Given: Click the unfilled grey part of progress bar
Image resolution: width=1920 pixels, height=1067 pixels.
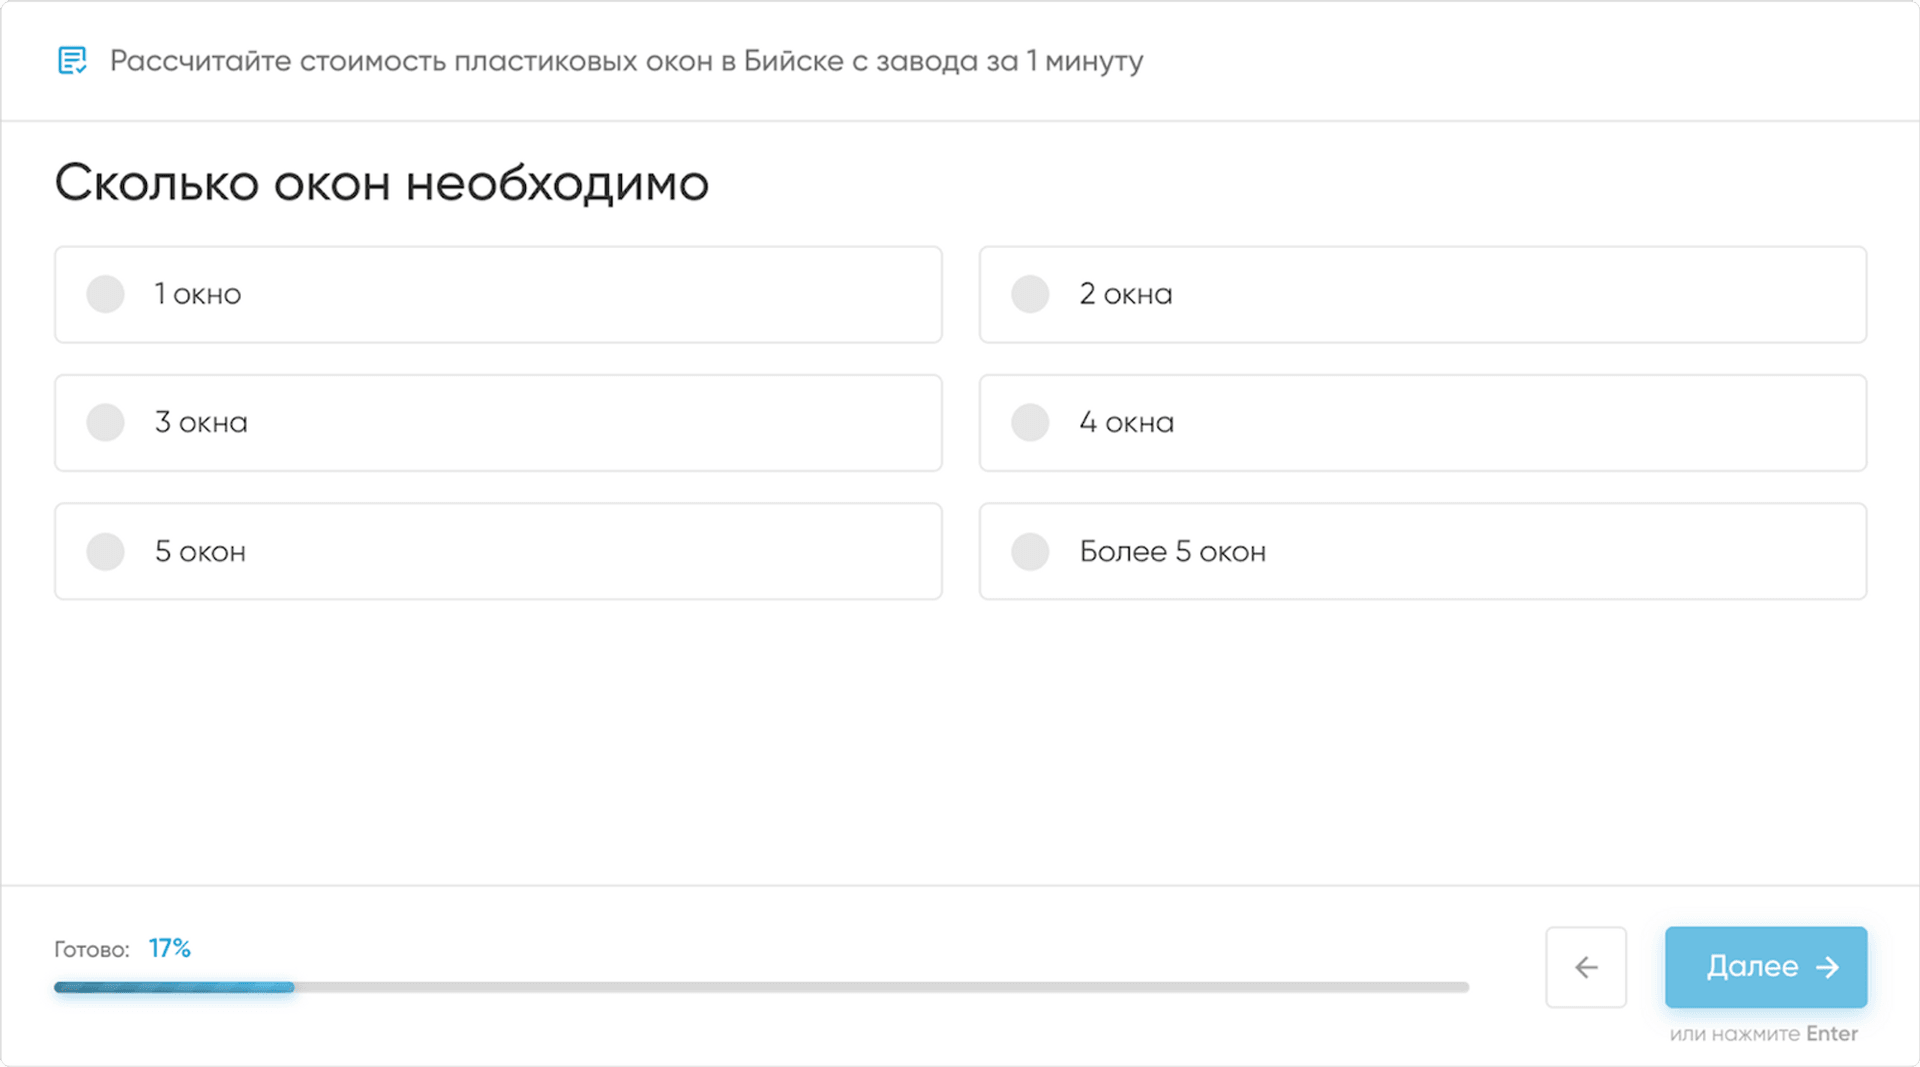Looking at the screenshot, I should pos(880,987).
